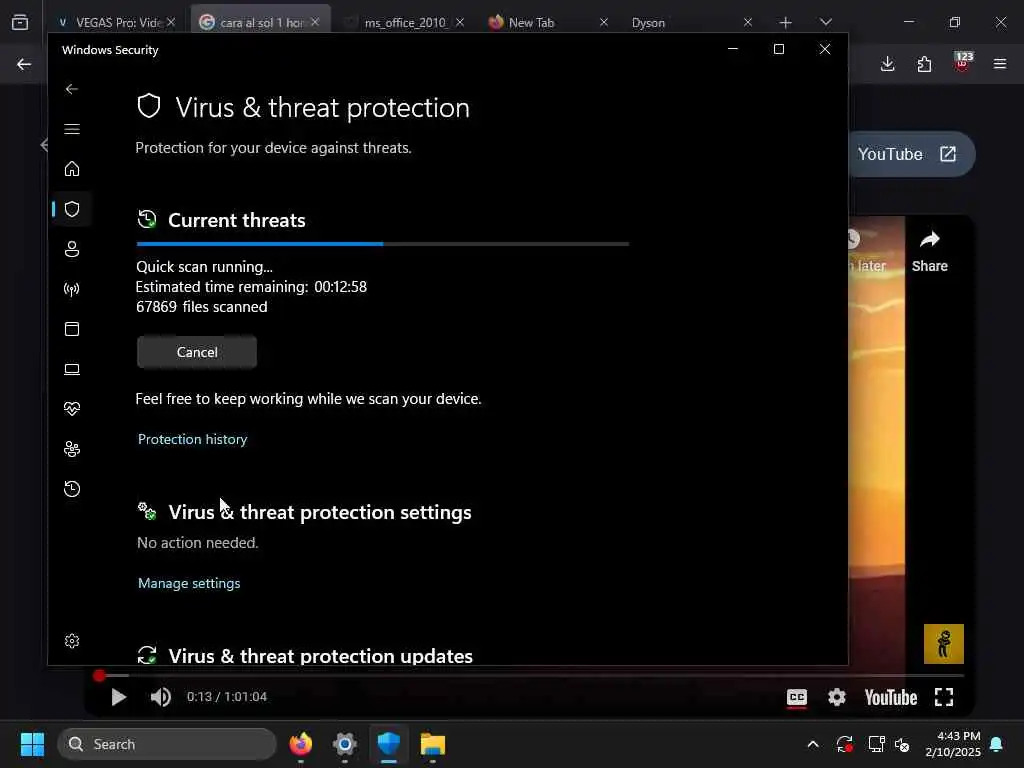This screenshot has height=768, width=1024.
Task: Open Account protection in the sidebar
Action: pyautogui.click(x=72, y=249)
